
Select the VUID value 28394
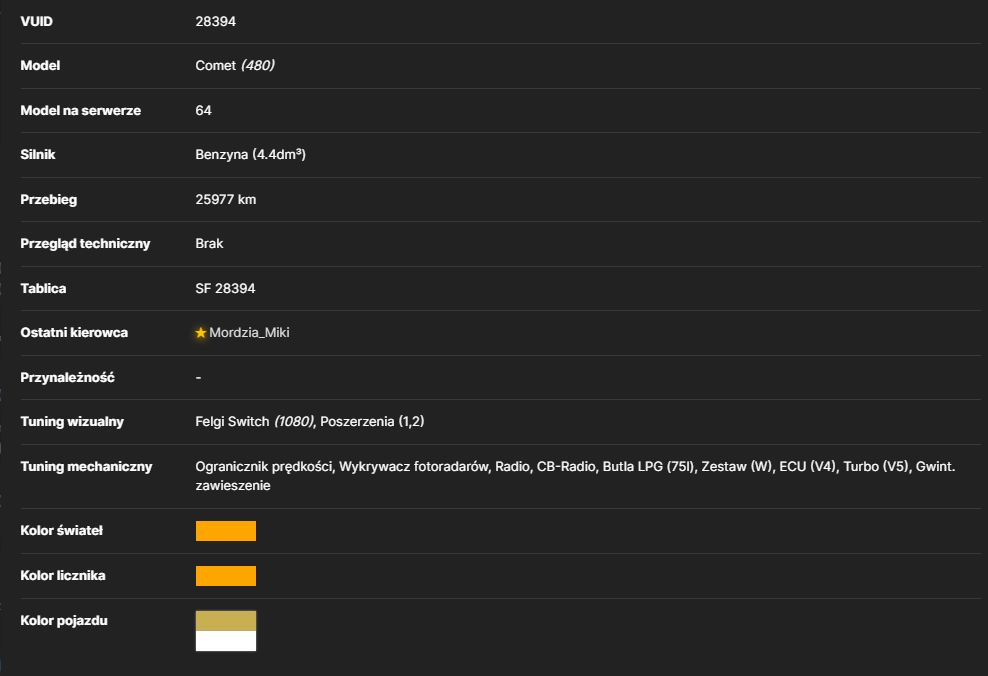215,21
